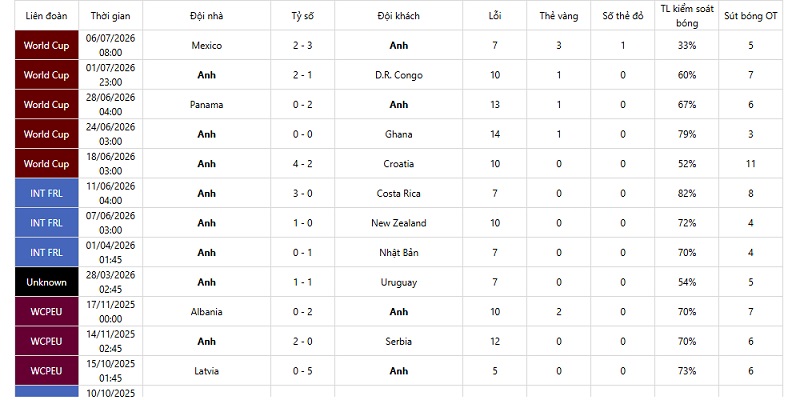This screenshot has width=800, height=400.
Task: Click the Ghana away team name
Action: click(x=398, y=134)
